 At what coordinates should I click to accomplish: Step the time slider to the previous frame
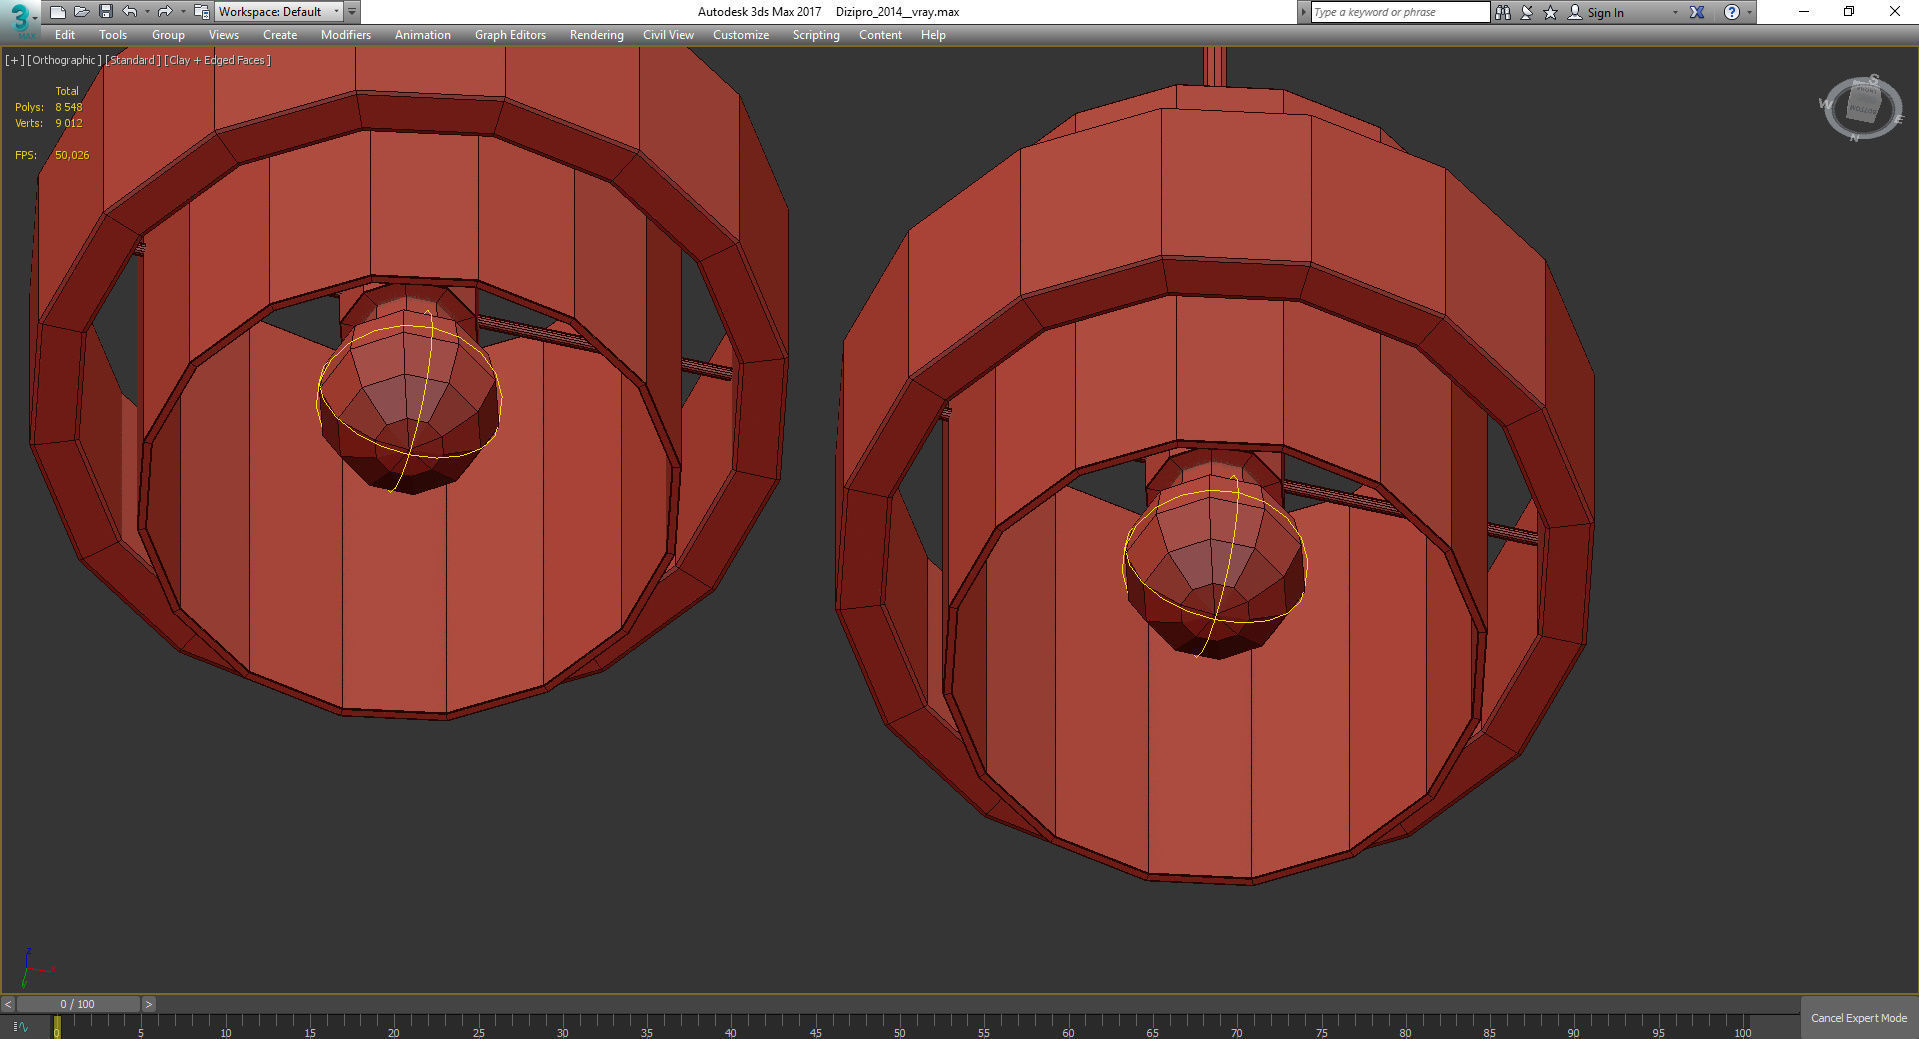point(8,1004)
